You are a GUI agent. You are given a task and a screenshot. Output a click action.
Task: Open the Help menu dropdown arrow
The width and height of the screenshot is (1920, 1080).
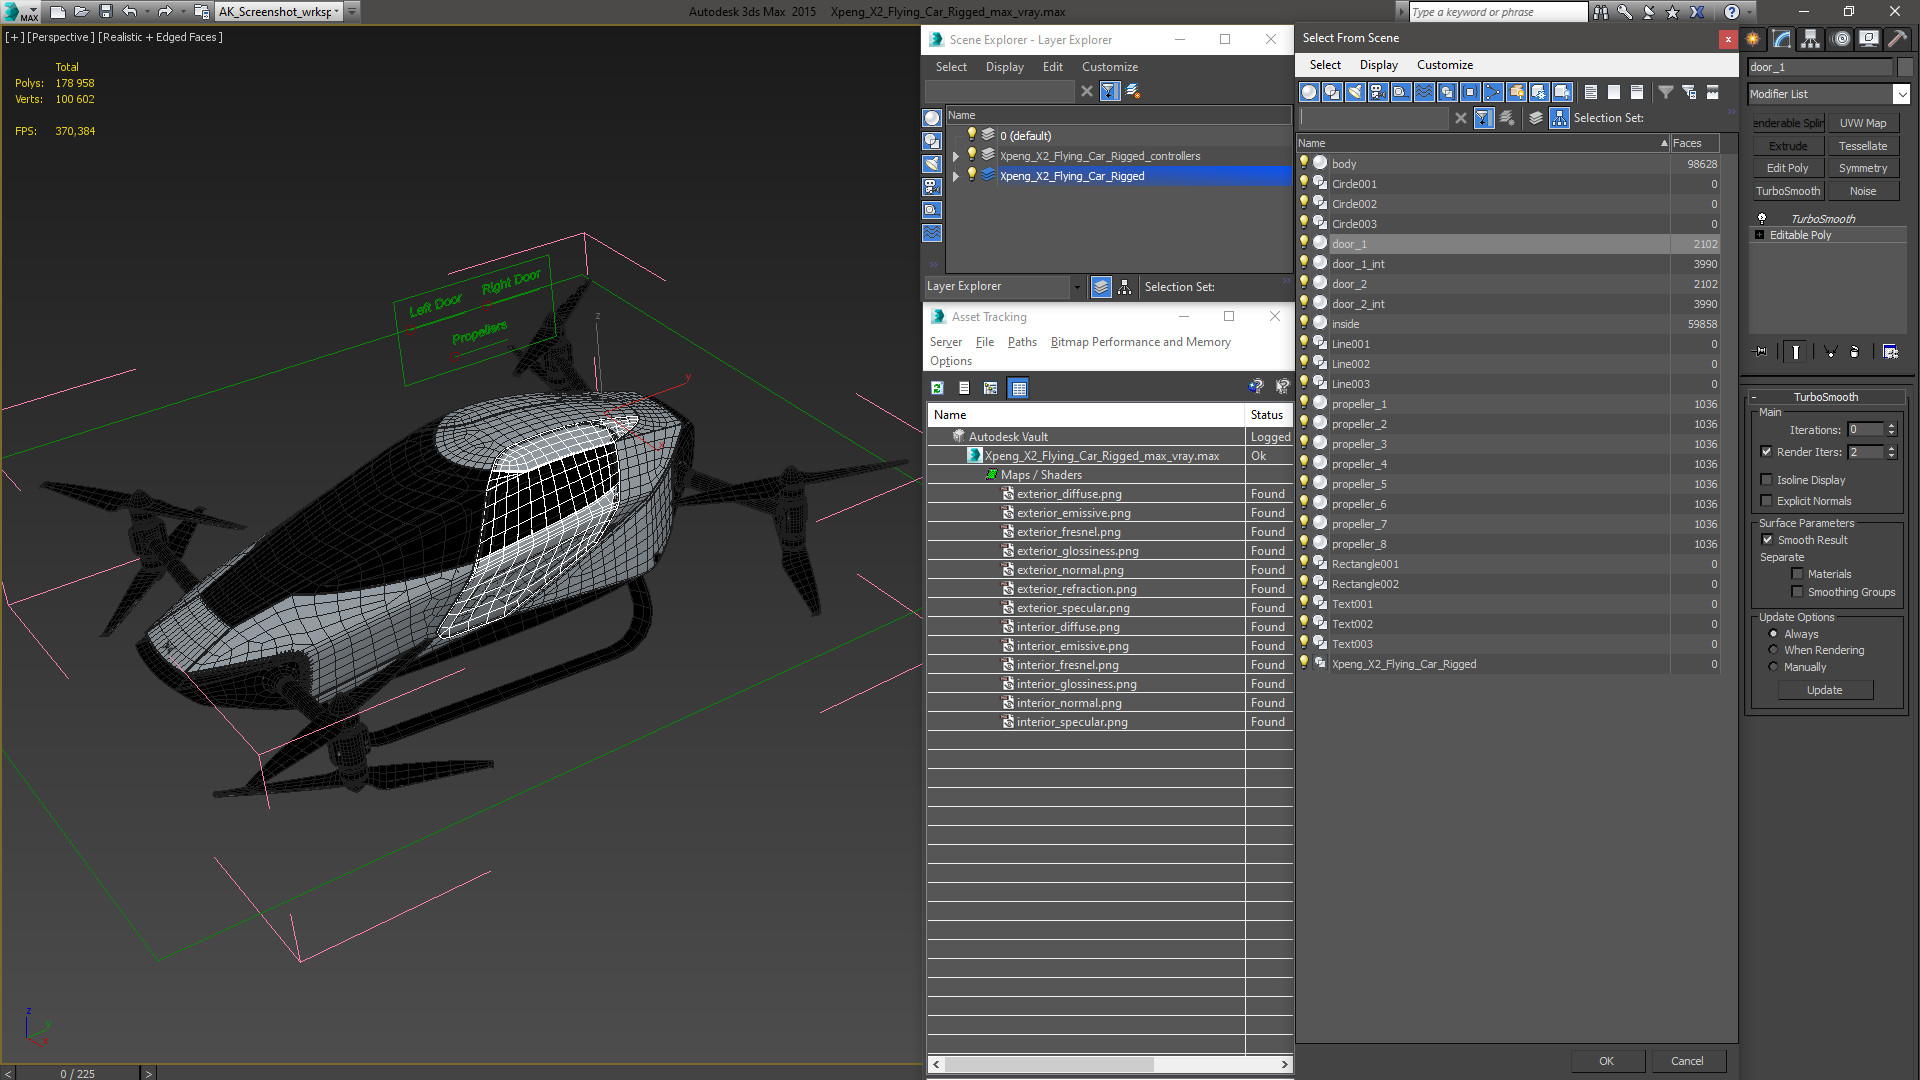pos(1749,12)
